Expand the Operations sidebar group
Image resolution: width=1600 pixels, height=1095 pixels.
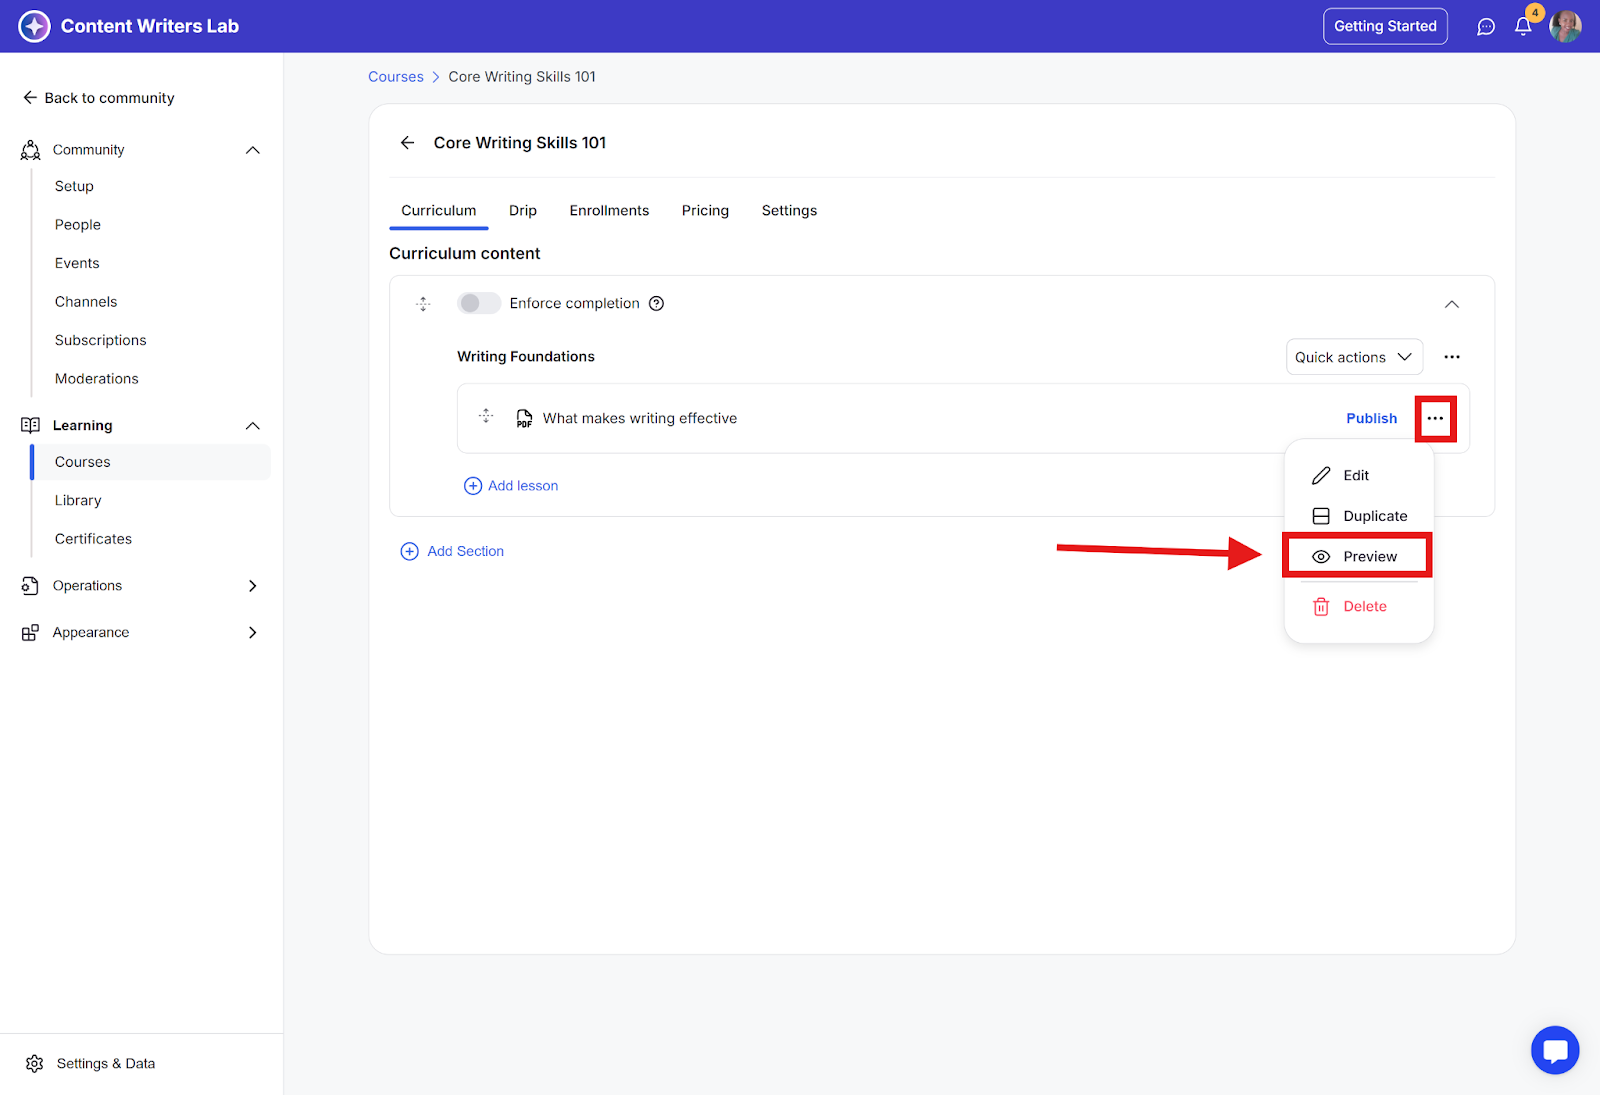pos(253,586)
